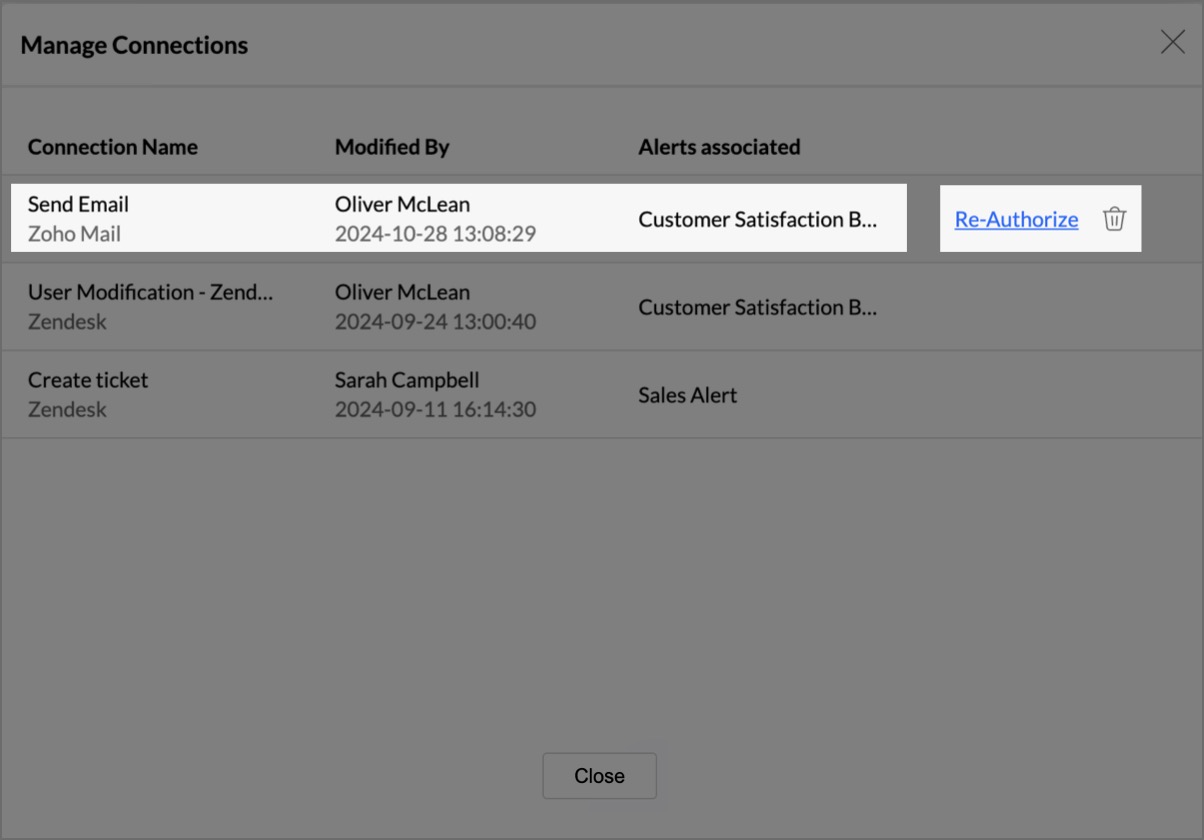Select the Send Email connection name

click(78, 204)
